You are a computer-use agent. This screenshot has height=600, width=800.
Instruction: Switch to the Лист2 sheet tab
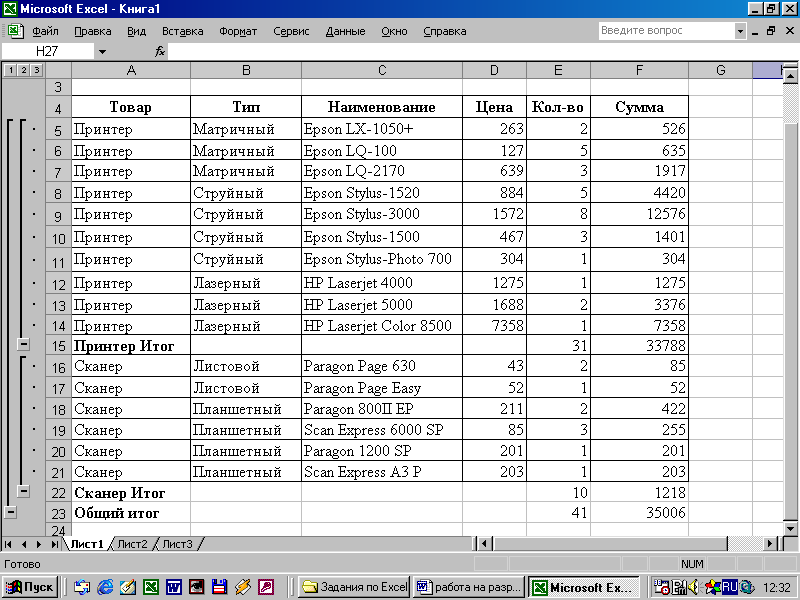coord(132,544)
